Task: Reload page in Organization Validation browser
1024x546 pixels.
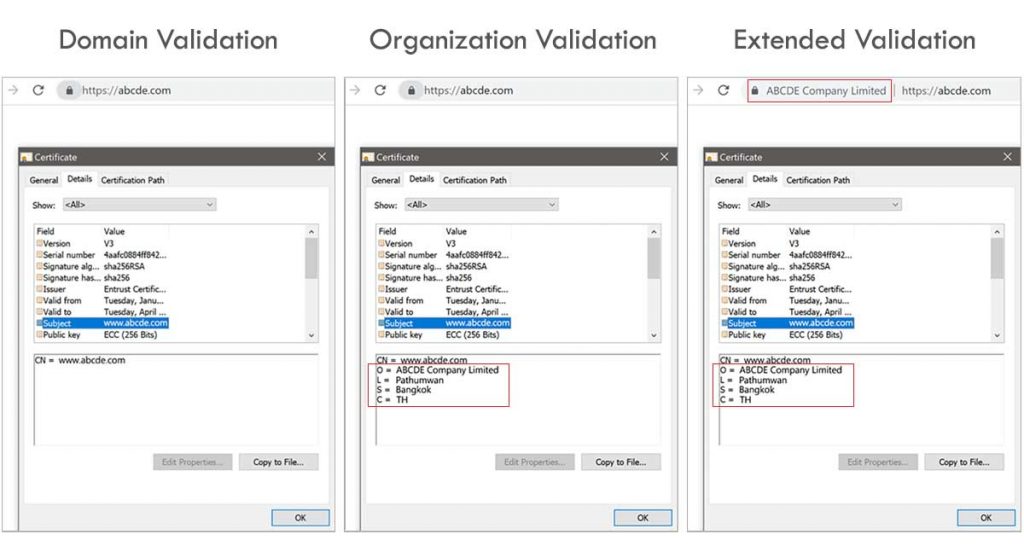Action: coord(381,90)
